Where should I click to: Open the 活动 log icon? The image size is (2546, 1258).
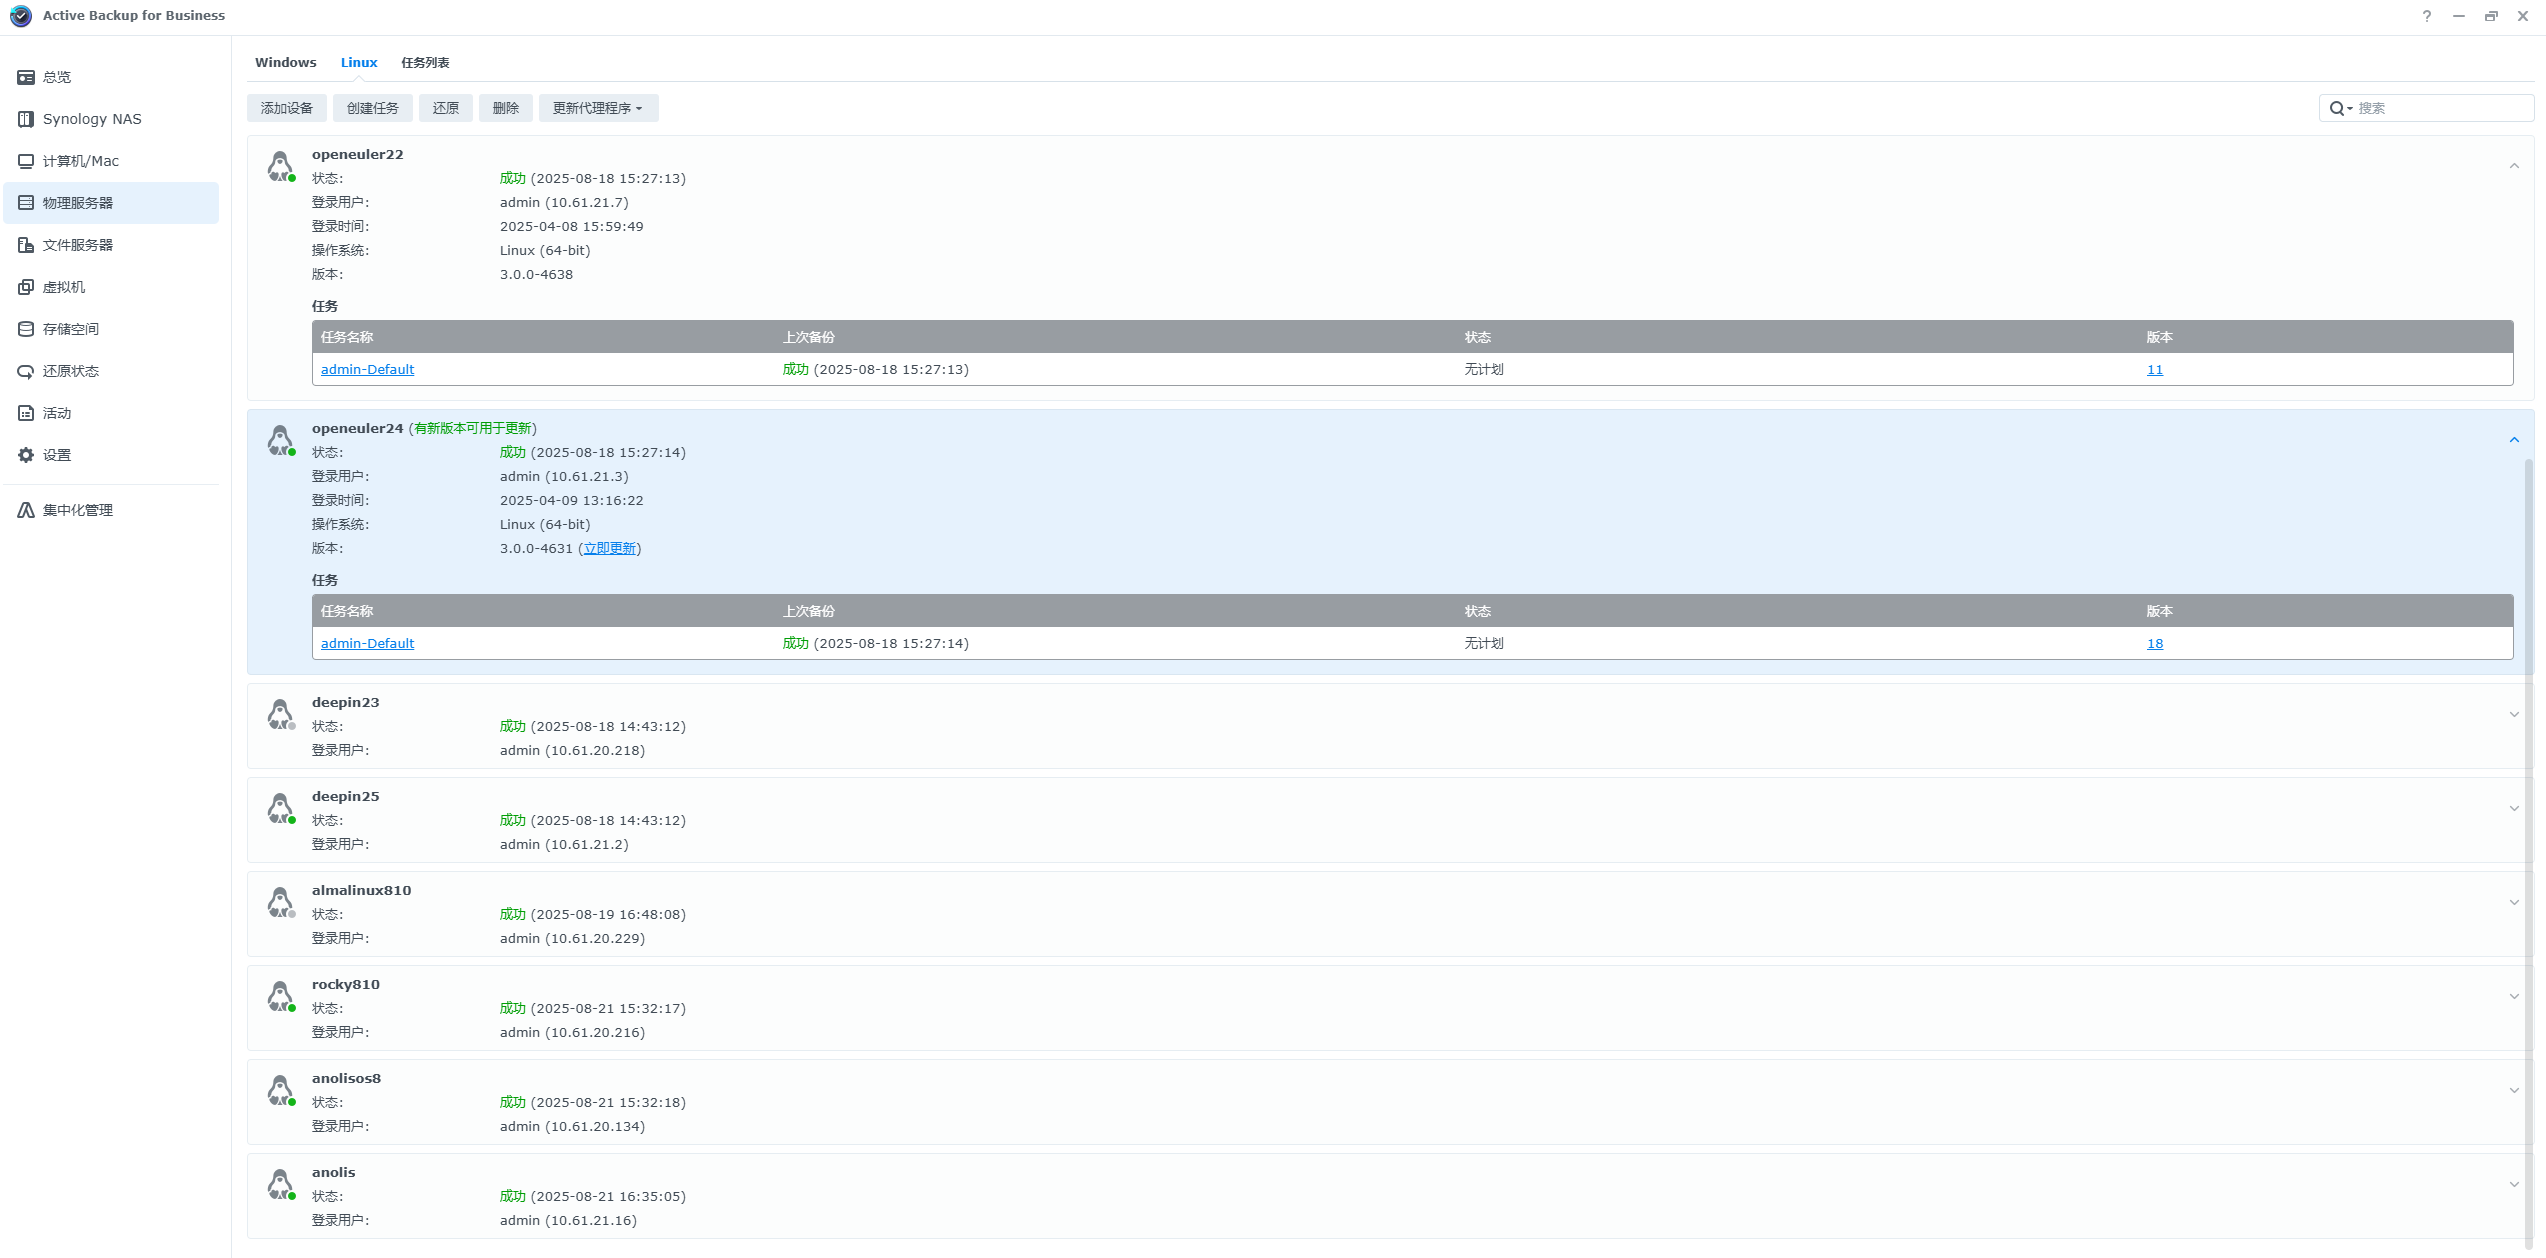(26, 413)
